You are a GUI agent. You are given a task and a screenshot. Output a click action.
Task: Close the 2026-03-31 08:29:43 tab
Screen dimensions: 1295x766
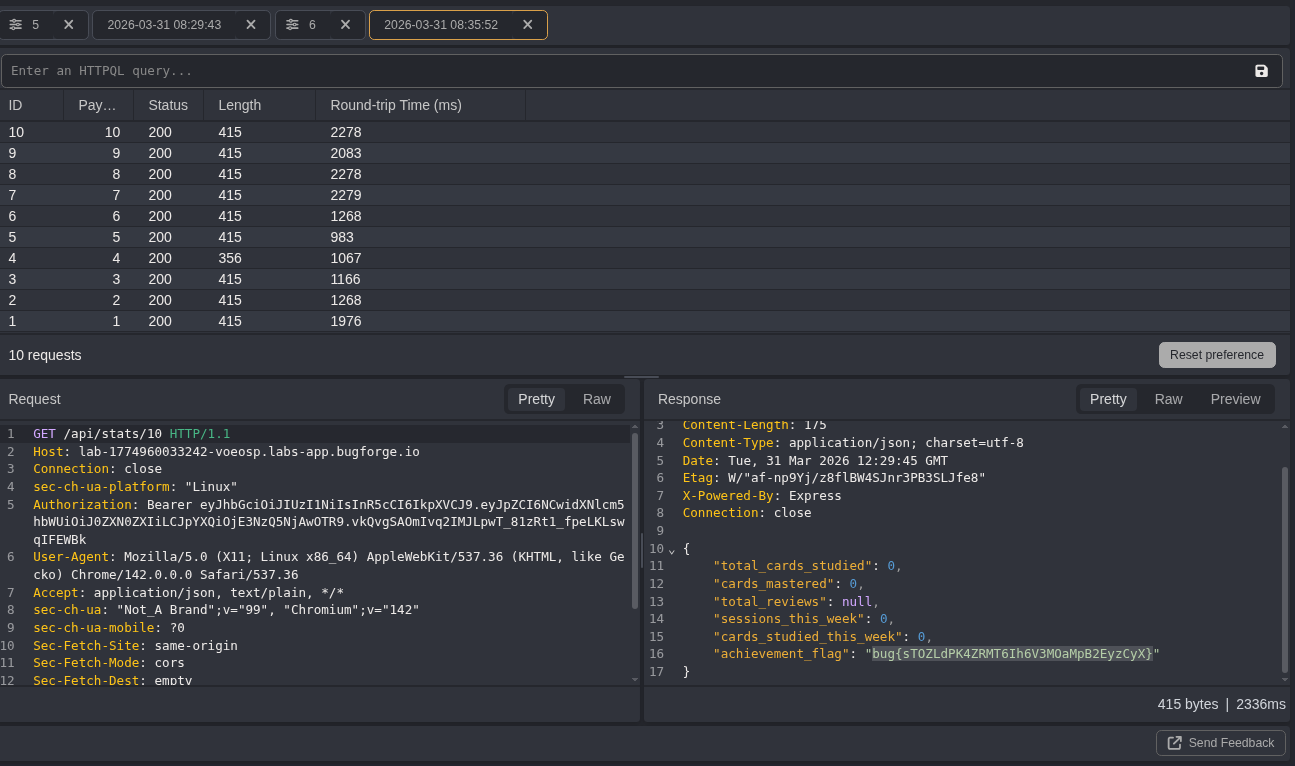point(251,24)
